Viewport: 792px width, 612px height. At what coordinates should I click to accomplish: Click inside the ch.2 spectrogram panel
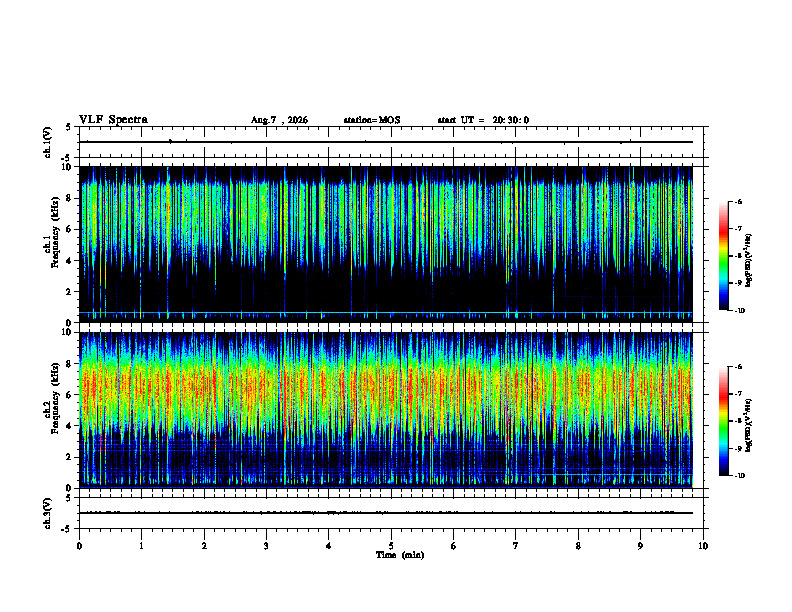(391, 410)
